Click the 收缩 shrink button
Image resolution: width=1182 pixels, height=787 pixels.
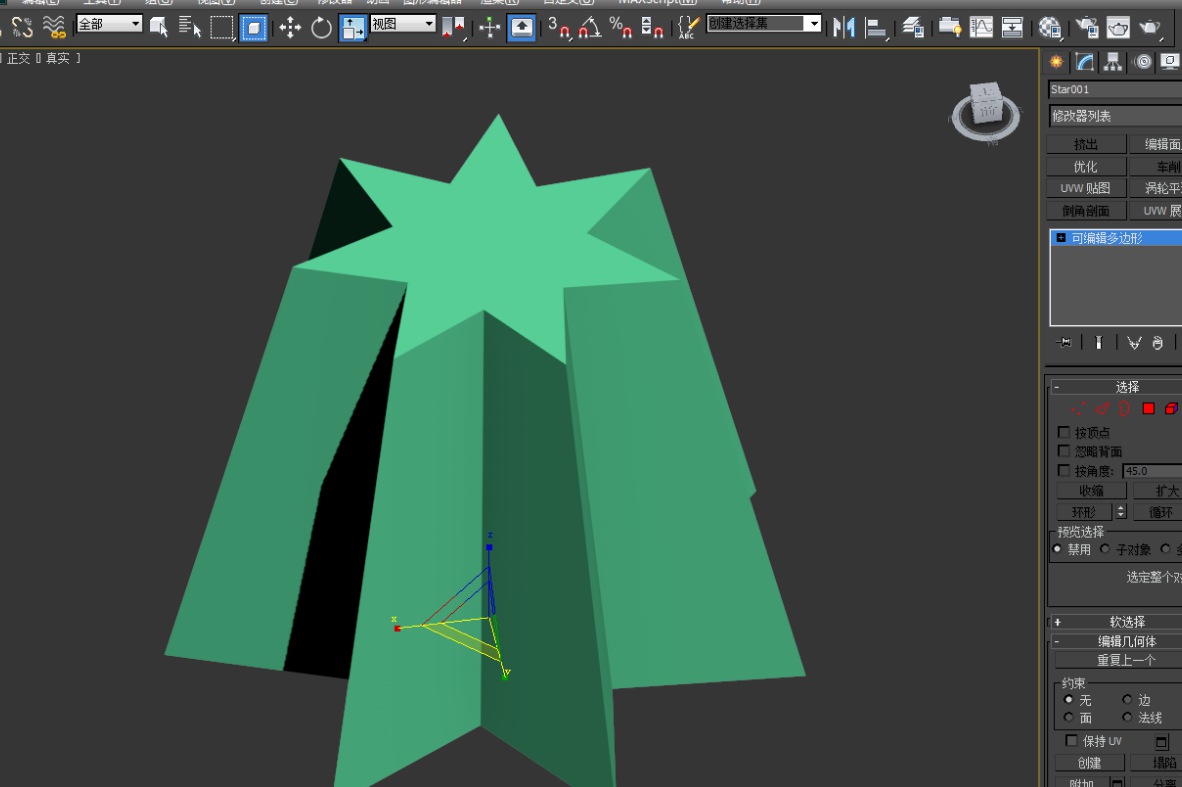click(1091, 491)
